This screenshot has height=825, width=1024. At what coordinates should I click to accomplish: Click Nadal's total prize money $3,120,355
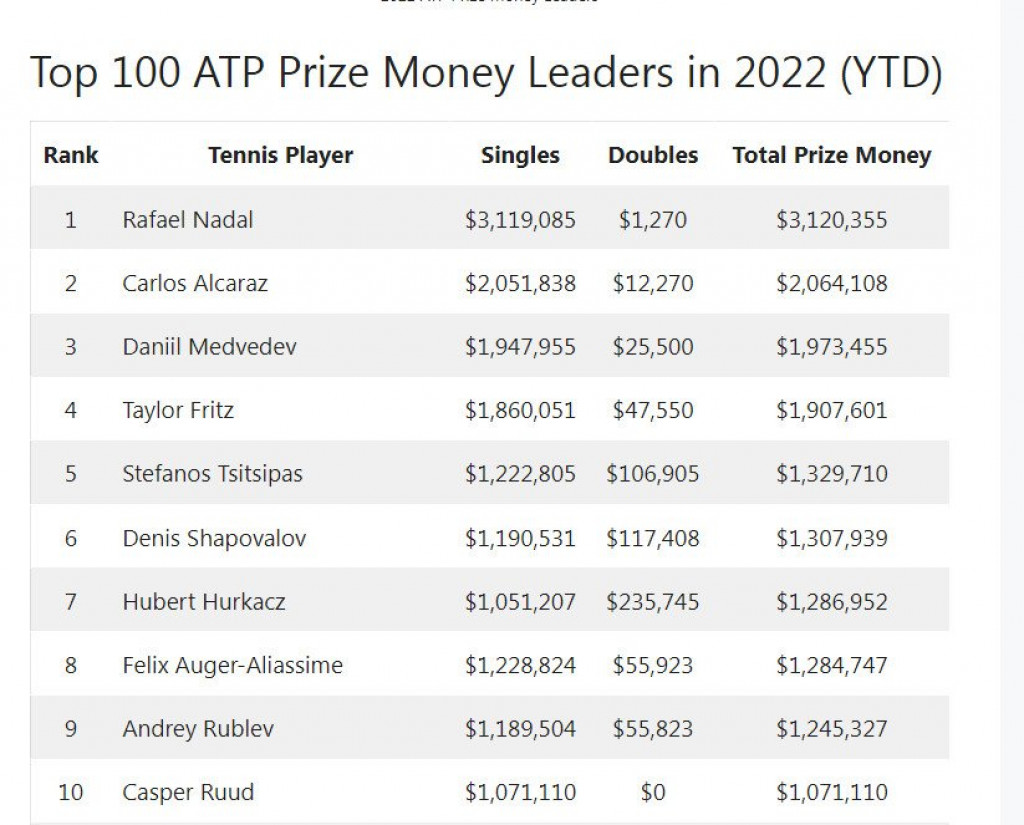[x=831, y=219]
